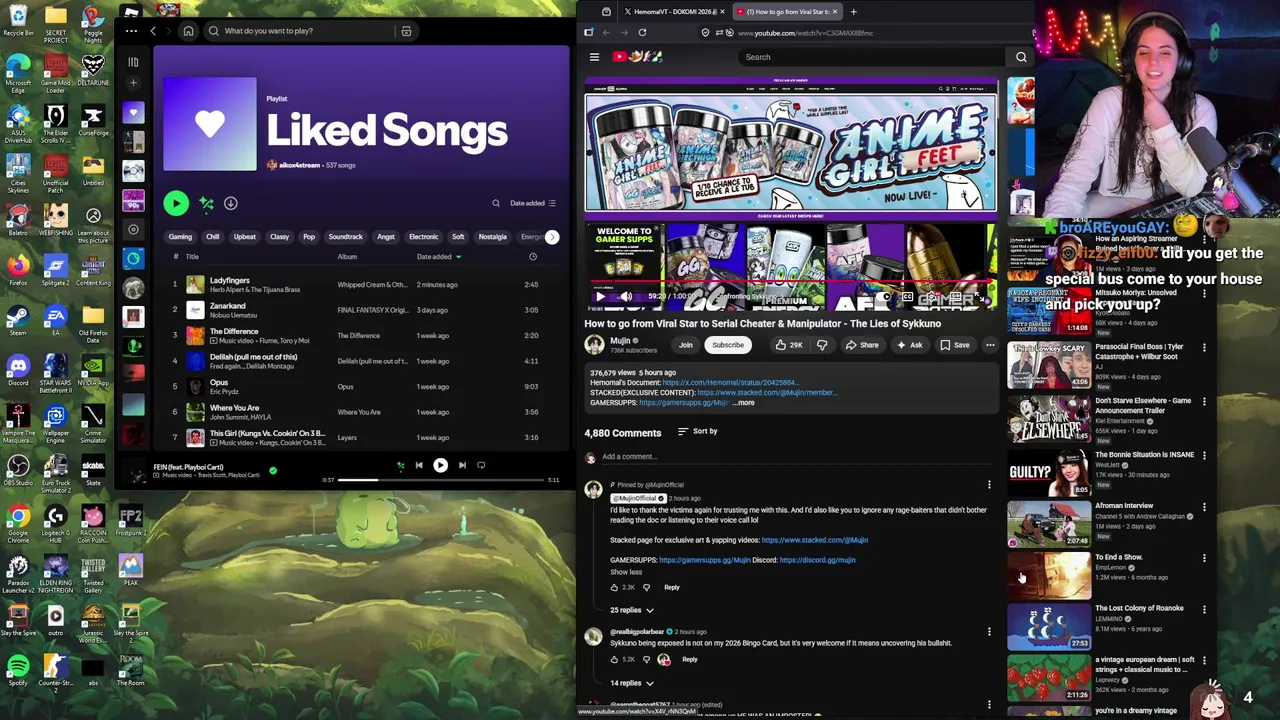Go back in Spotify navigation

click(153, 31)
